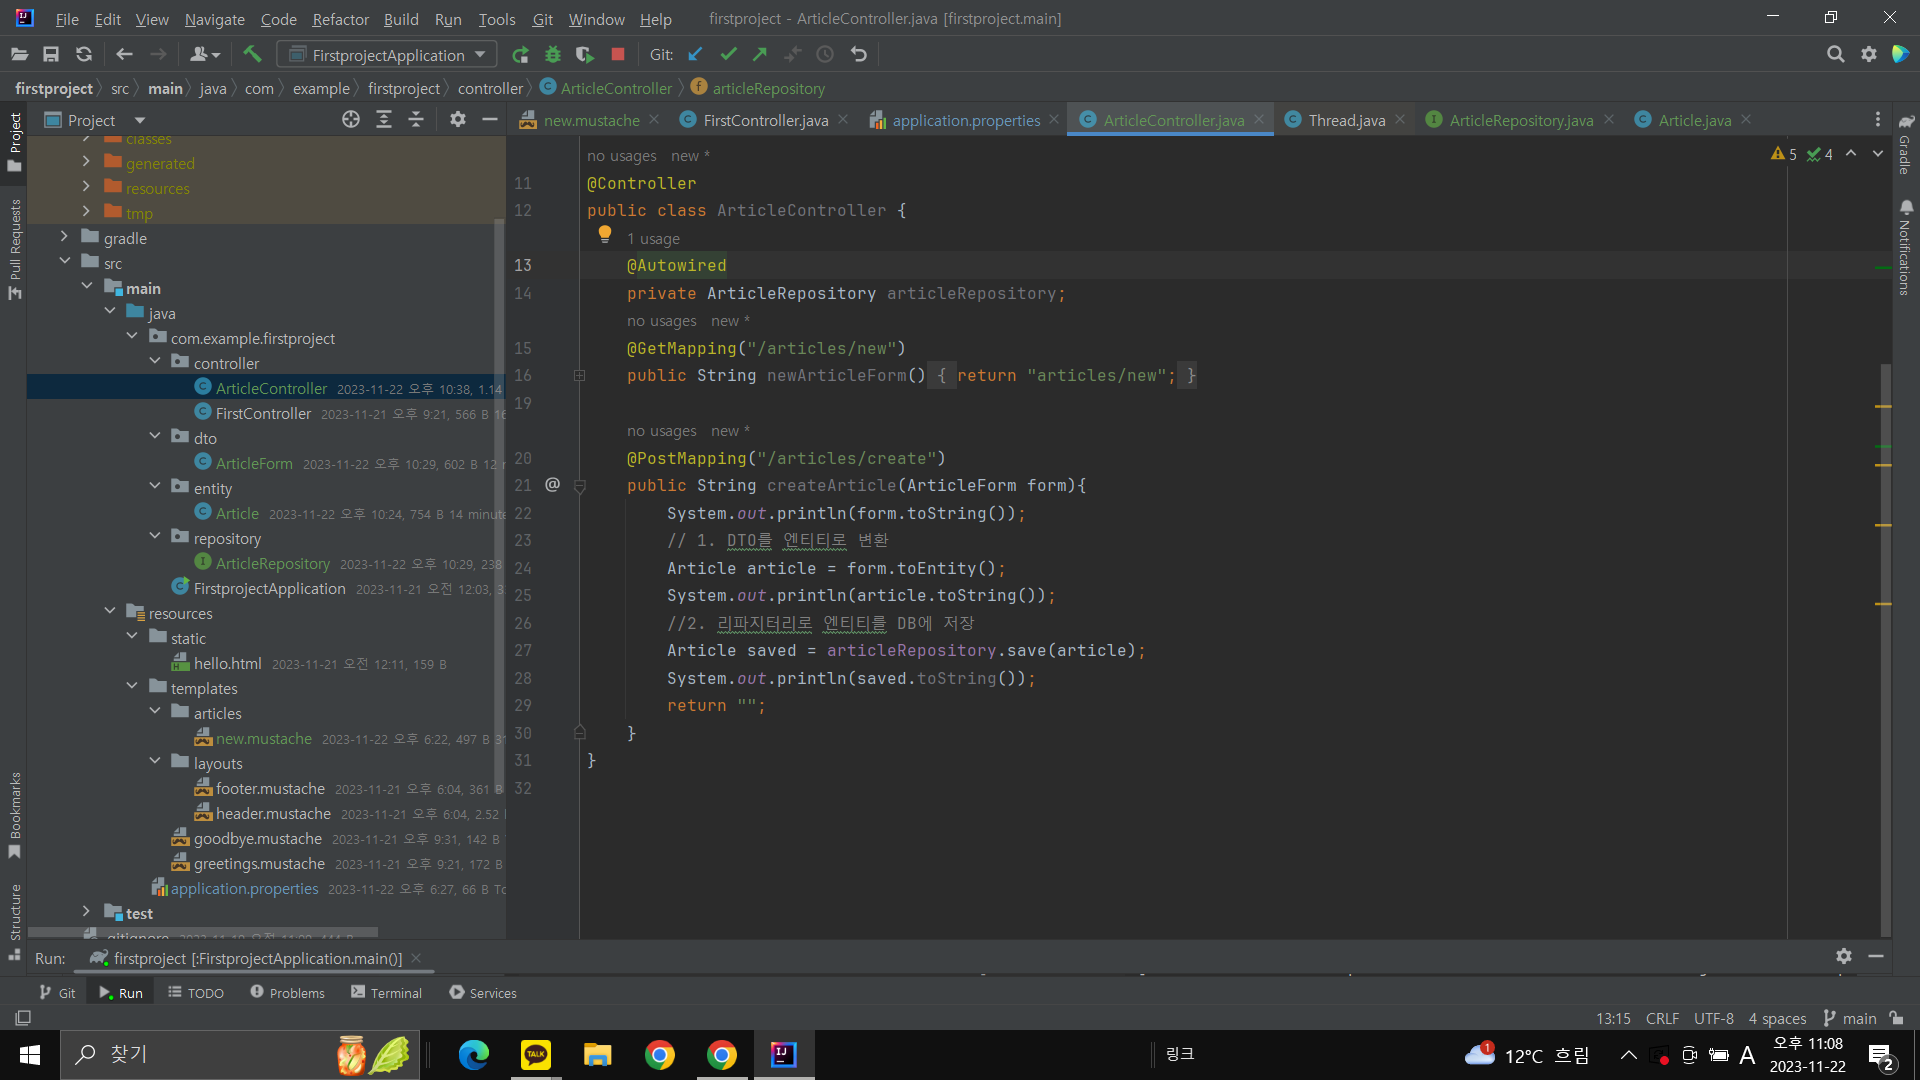Click Save All toolbar icon
The image size is (1920, 1080).
(x=51, y=55)
